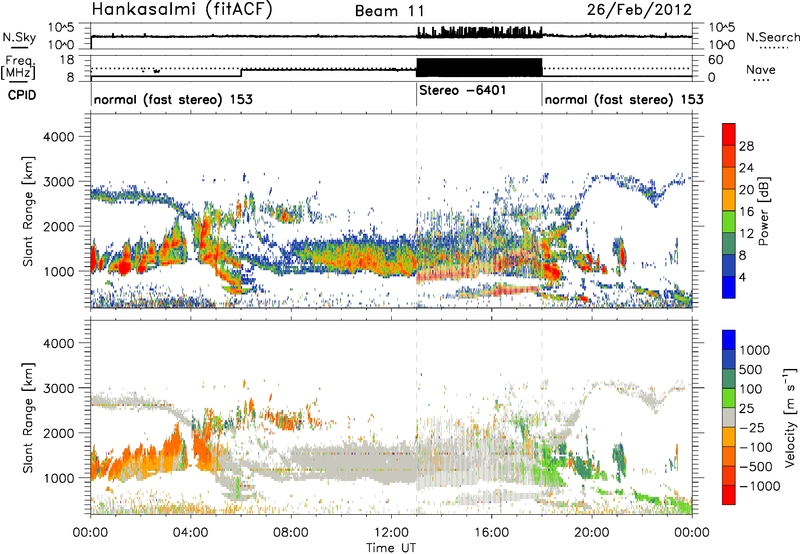Click the 25 velocity colorbar label
Image resolution: width=800 pixels, height=554 pixels.
(746, 409)
